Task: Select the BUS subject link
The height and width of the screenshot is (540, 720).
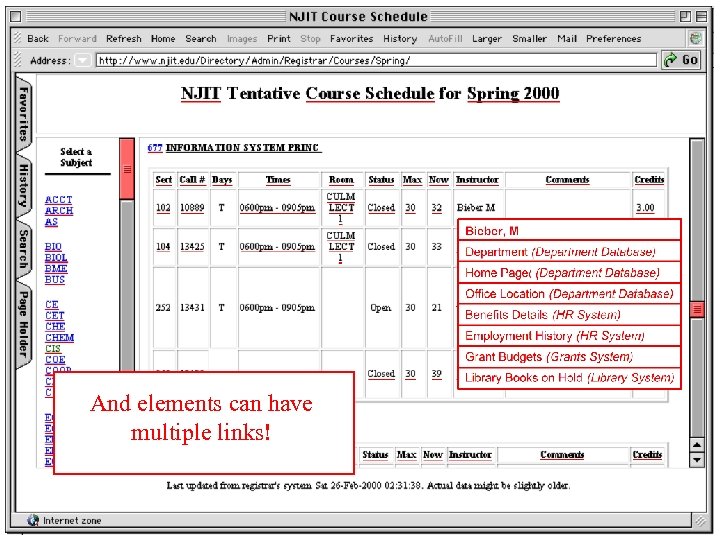Action: (x=55, y=280)
